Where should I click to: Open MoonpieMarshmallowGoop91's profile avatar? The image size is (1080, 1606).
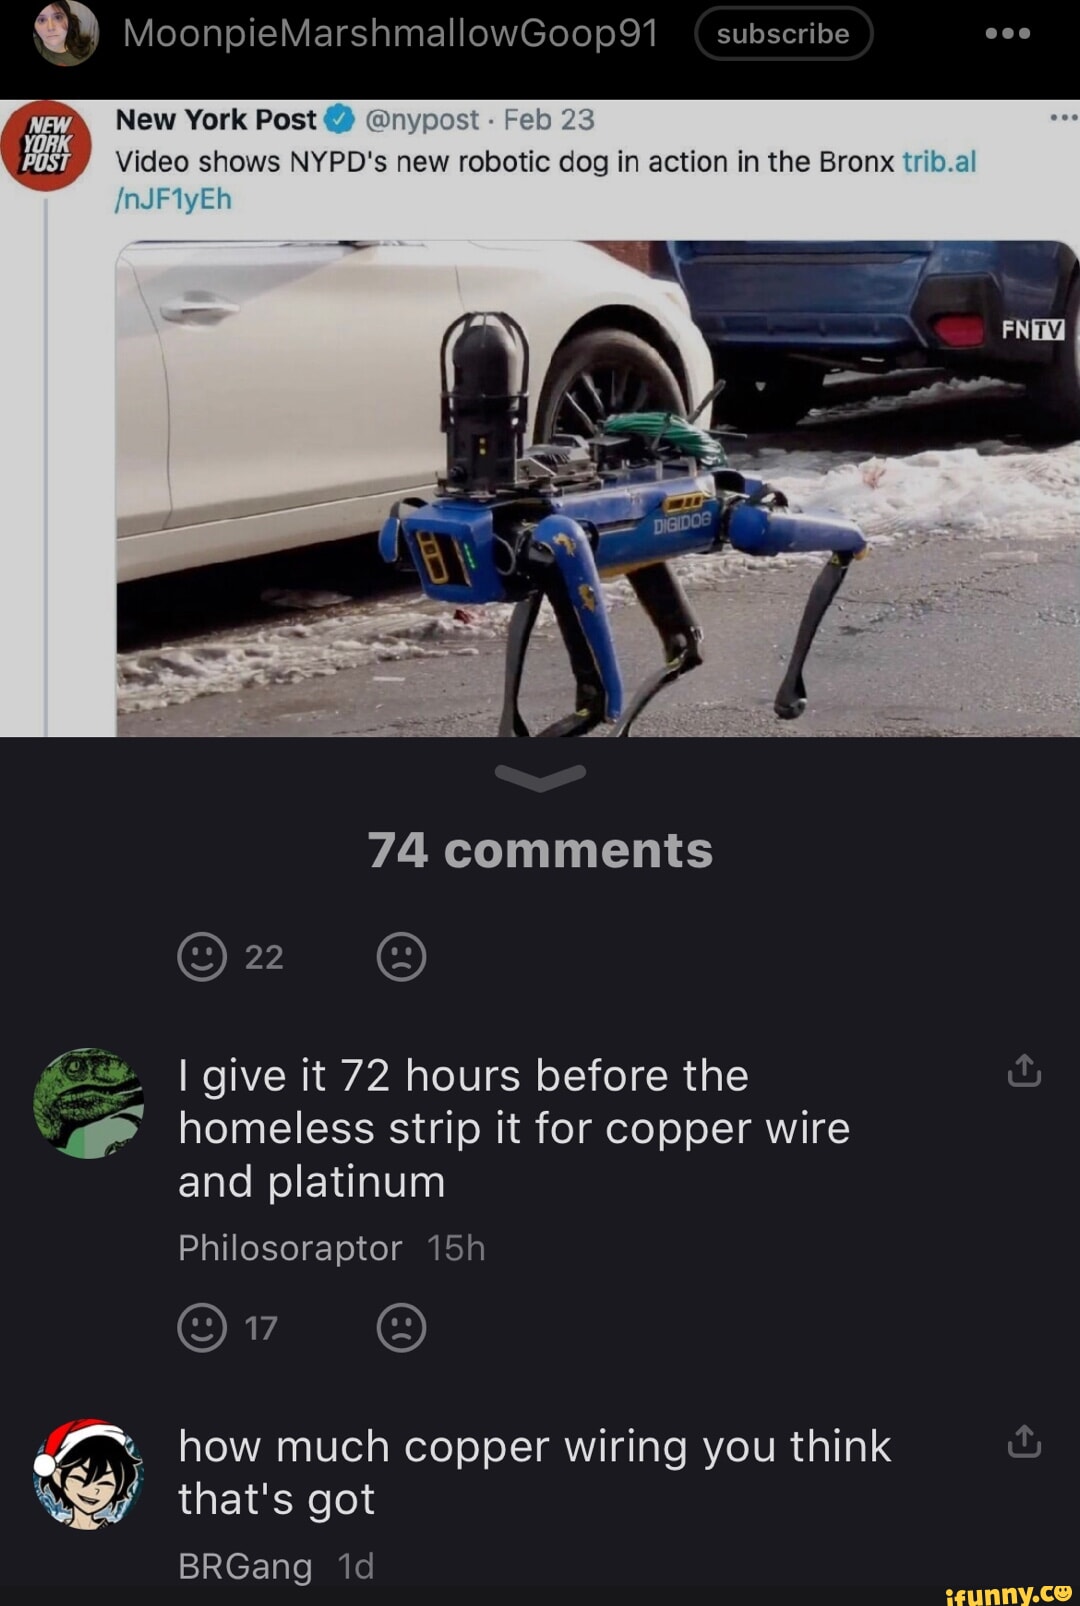(x=66, y=32)
